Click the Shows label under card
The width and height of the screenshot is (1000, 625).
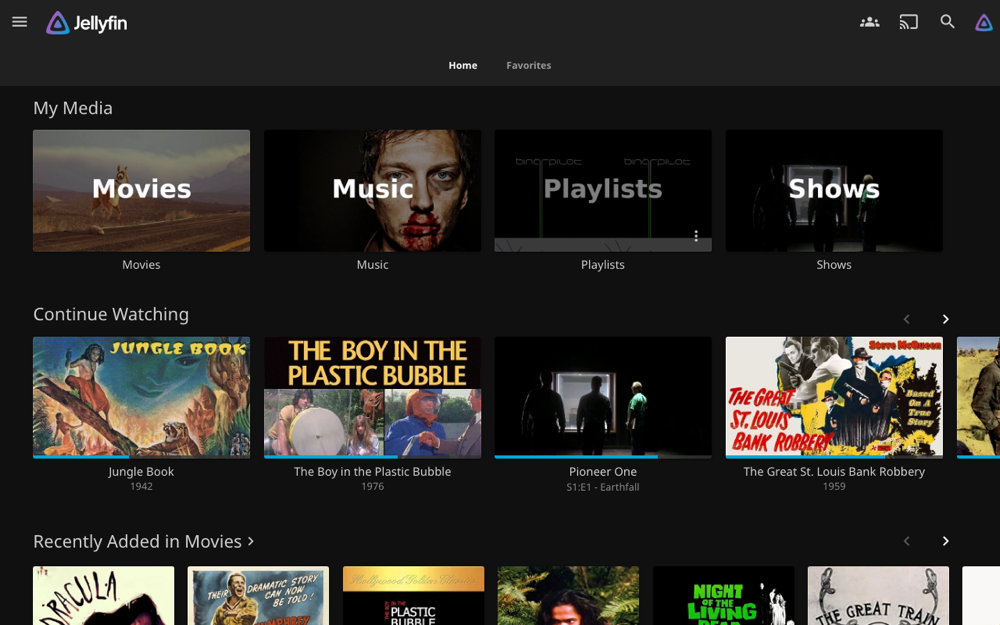pyautogui.click(x=834, y=265)
